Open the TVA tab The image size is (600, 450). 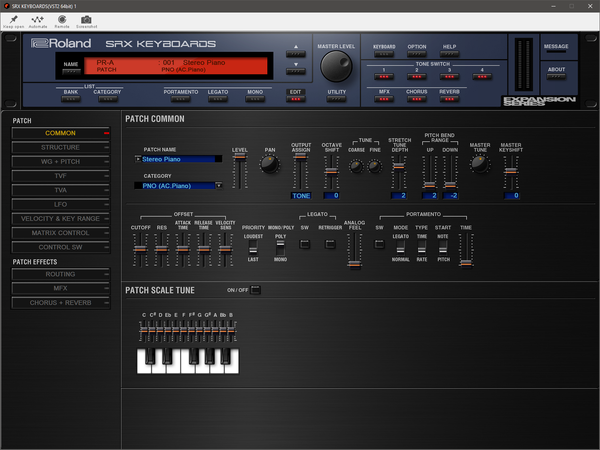[x=60, y=190]
